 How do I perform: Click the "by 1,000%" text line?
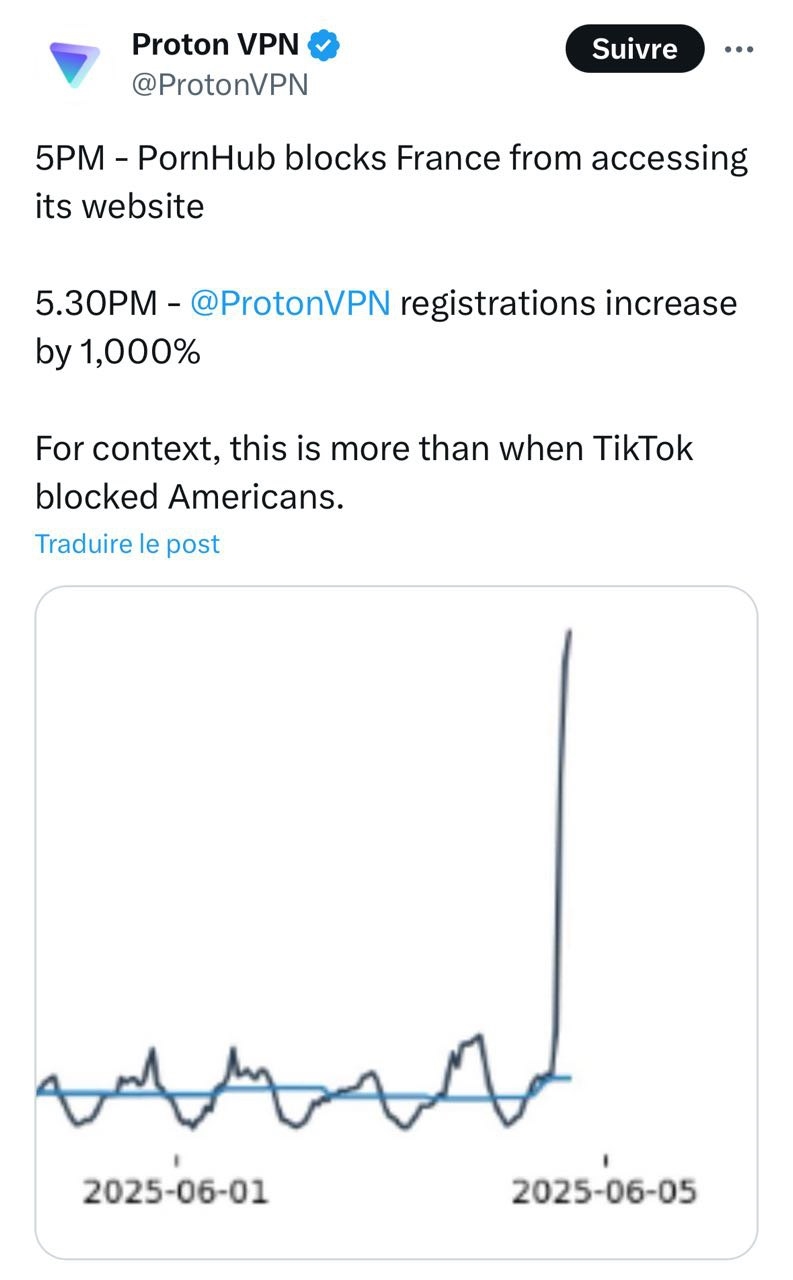118,352
